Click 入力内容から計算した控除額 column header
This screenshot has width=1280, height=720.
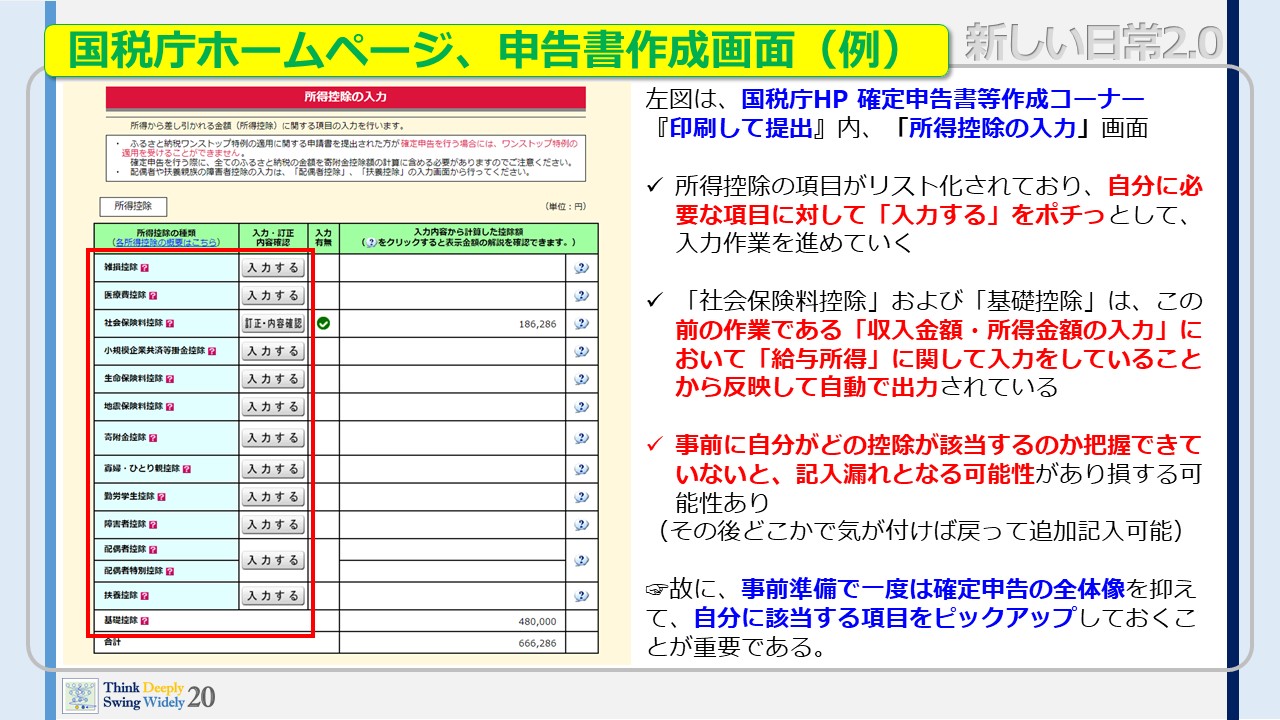pyautogui.click(x=468, y=238)
